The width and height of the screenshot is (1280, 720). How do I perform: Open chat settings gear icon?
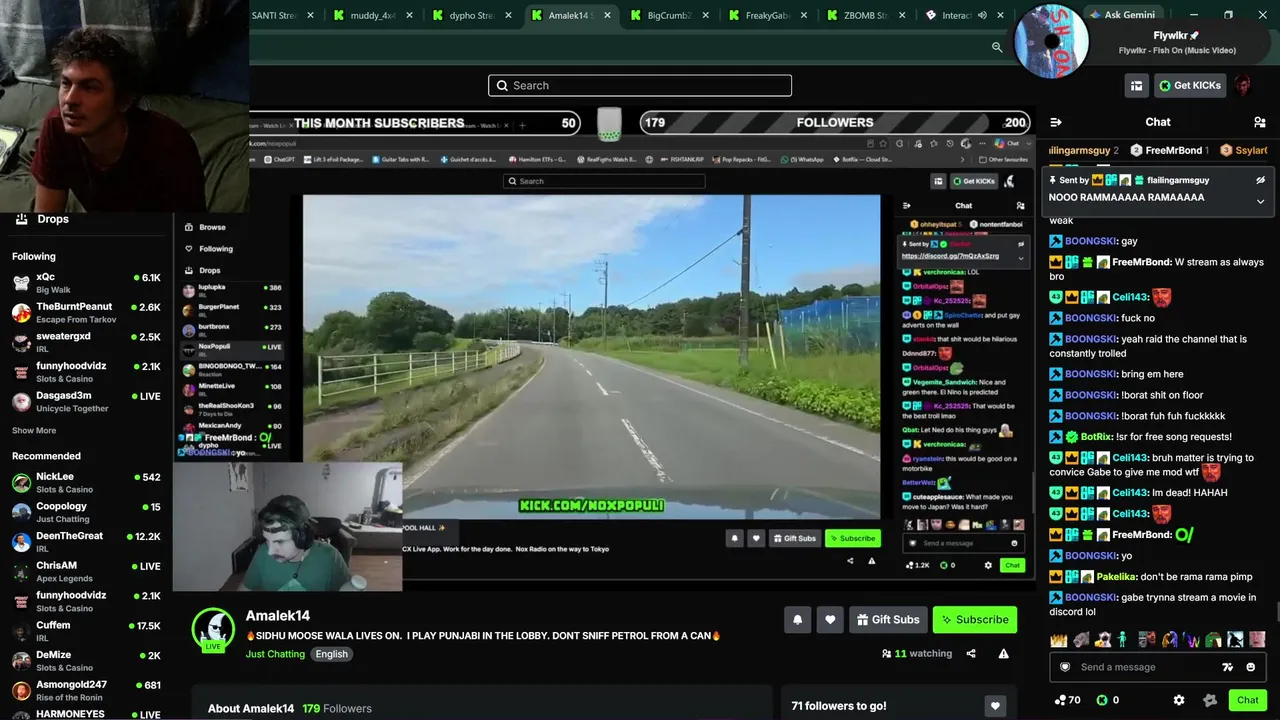pos(1179,700)
